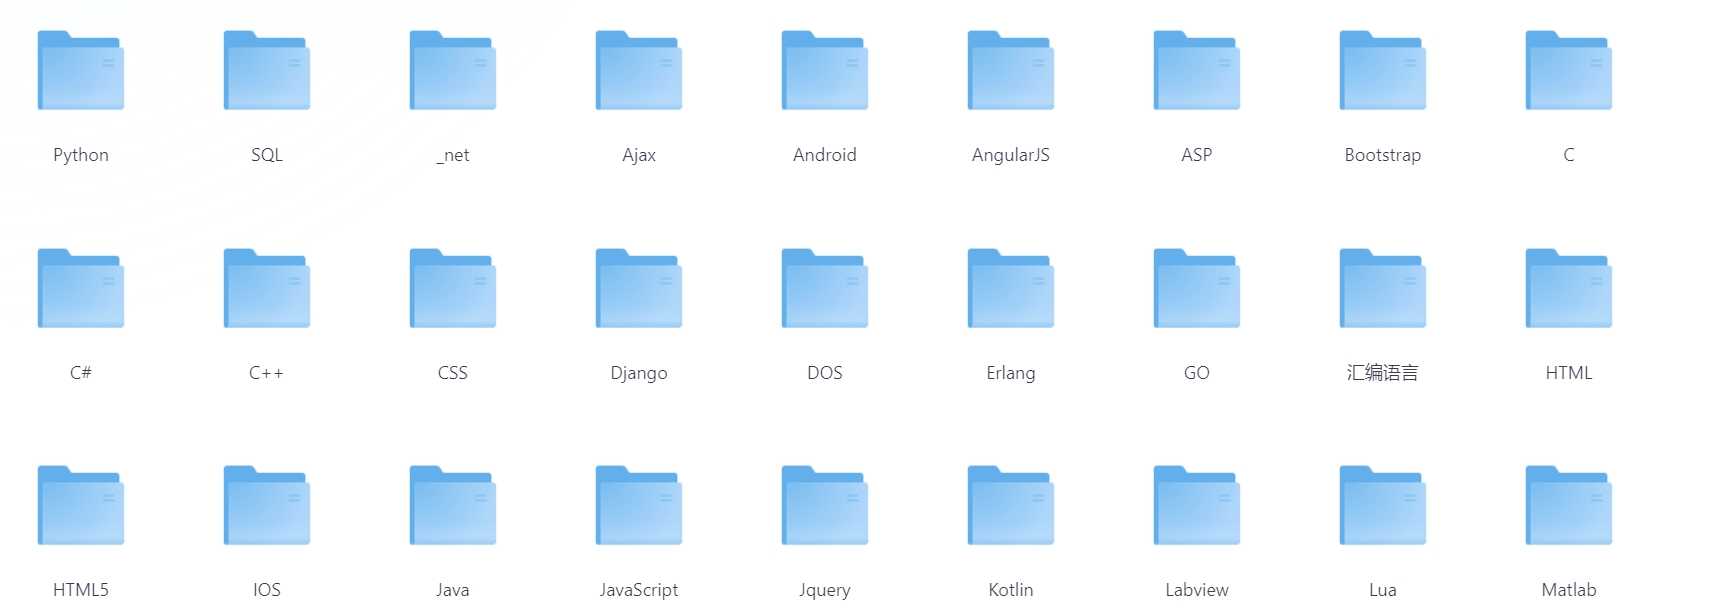Screen dimensions: 1723x615
Task: Select the _net folder icon
Action: 453,70
